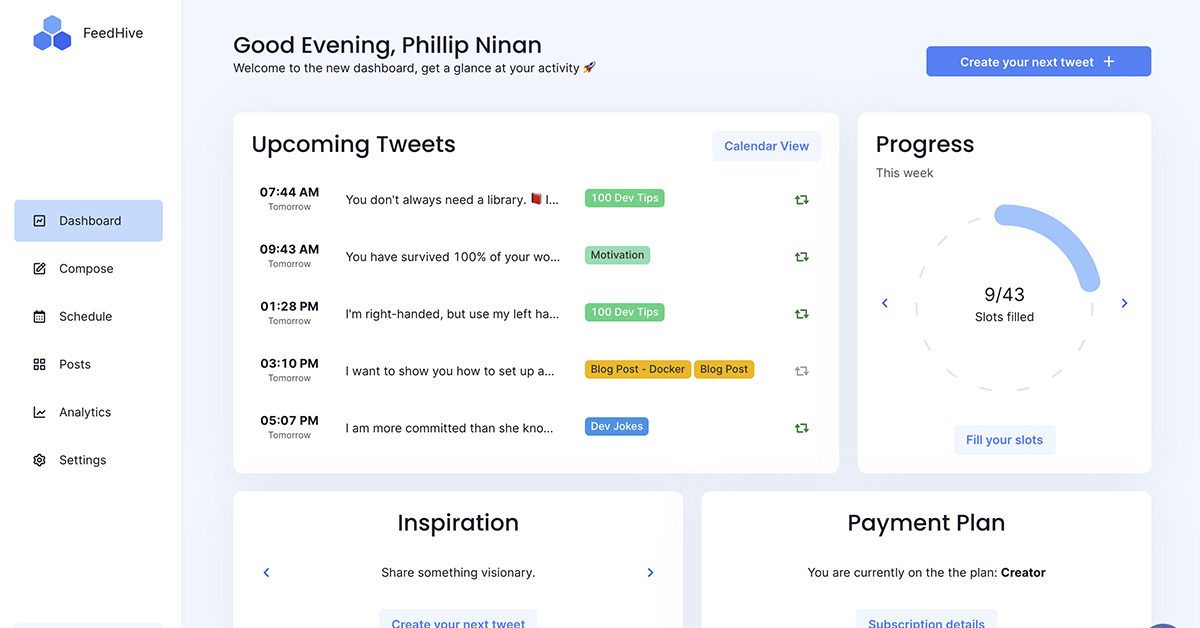Screen dimensions: 1200x628
Task: Enable recycle for the 03:10 PM tweet
Action: 801,371
